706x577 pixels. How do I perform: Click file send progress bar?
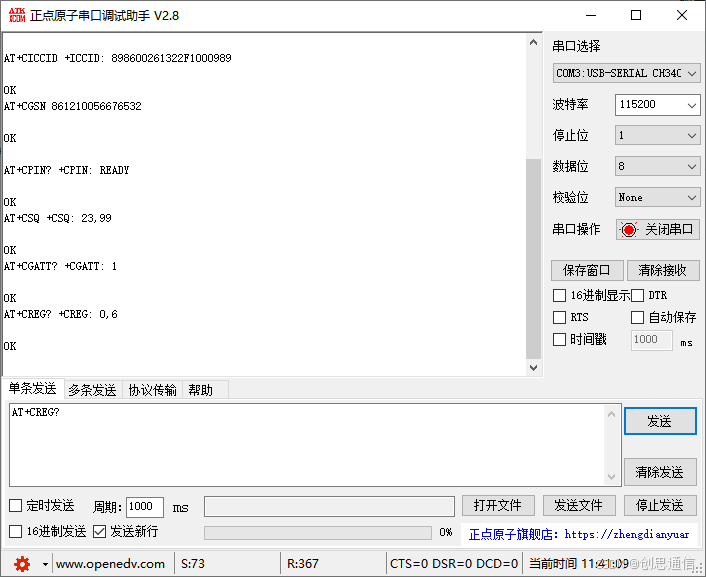[318, 532]
